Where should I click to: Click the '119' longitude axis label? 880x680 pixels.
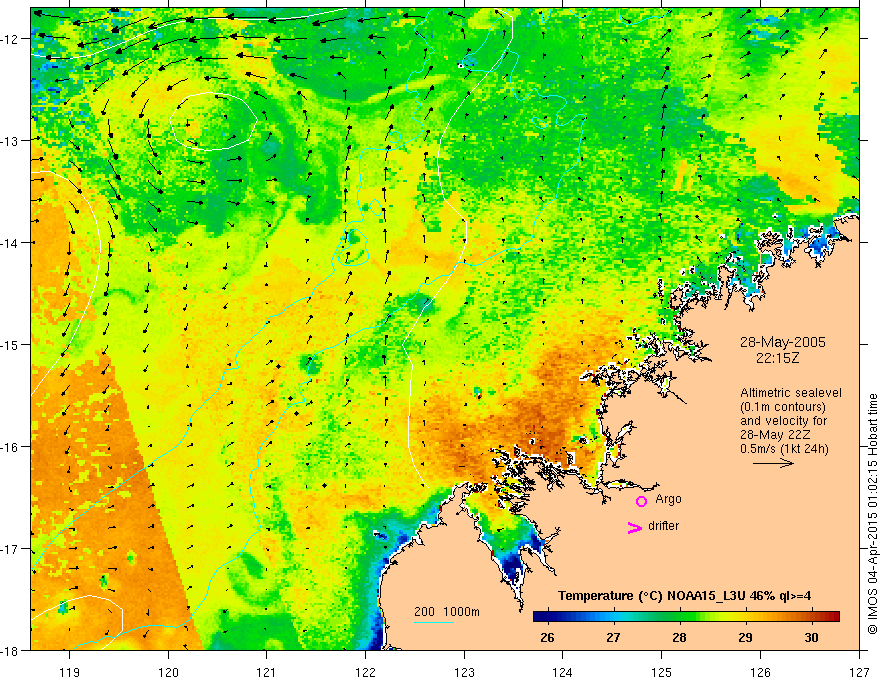point(70,672)
